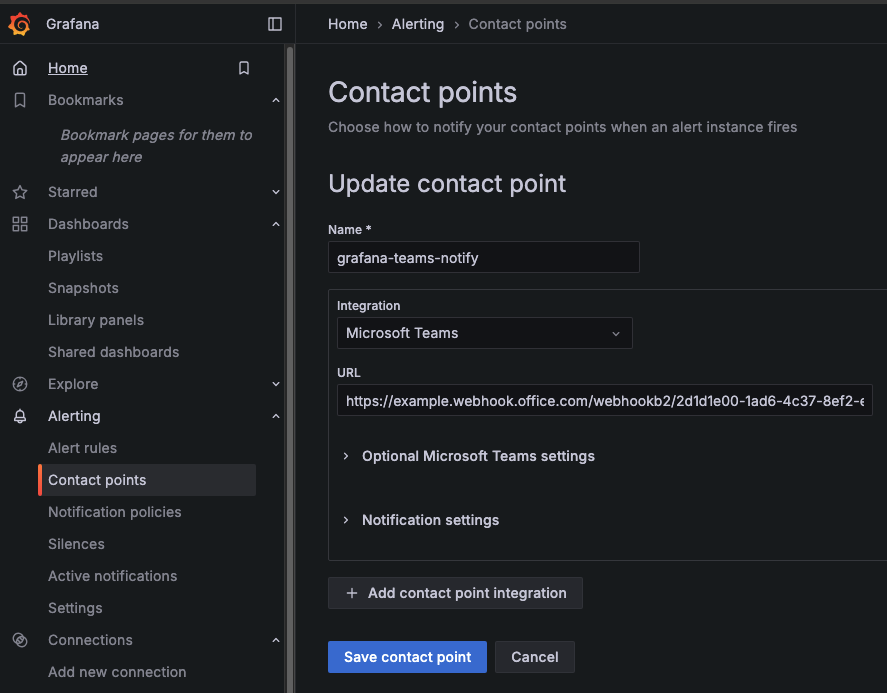
Task: Click the Alerting bell icon
Action: pyautogui.click(x=20, y=416)
